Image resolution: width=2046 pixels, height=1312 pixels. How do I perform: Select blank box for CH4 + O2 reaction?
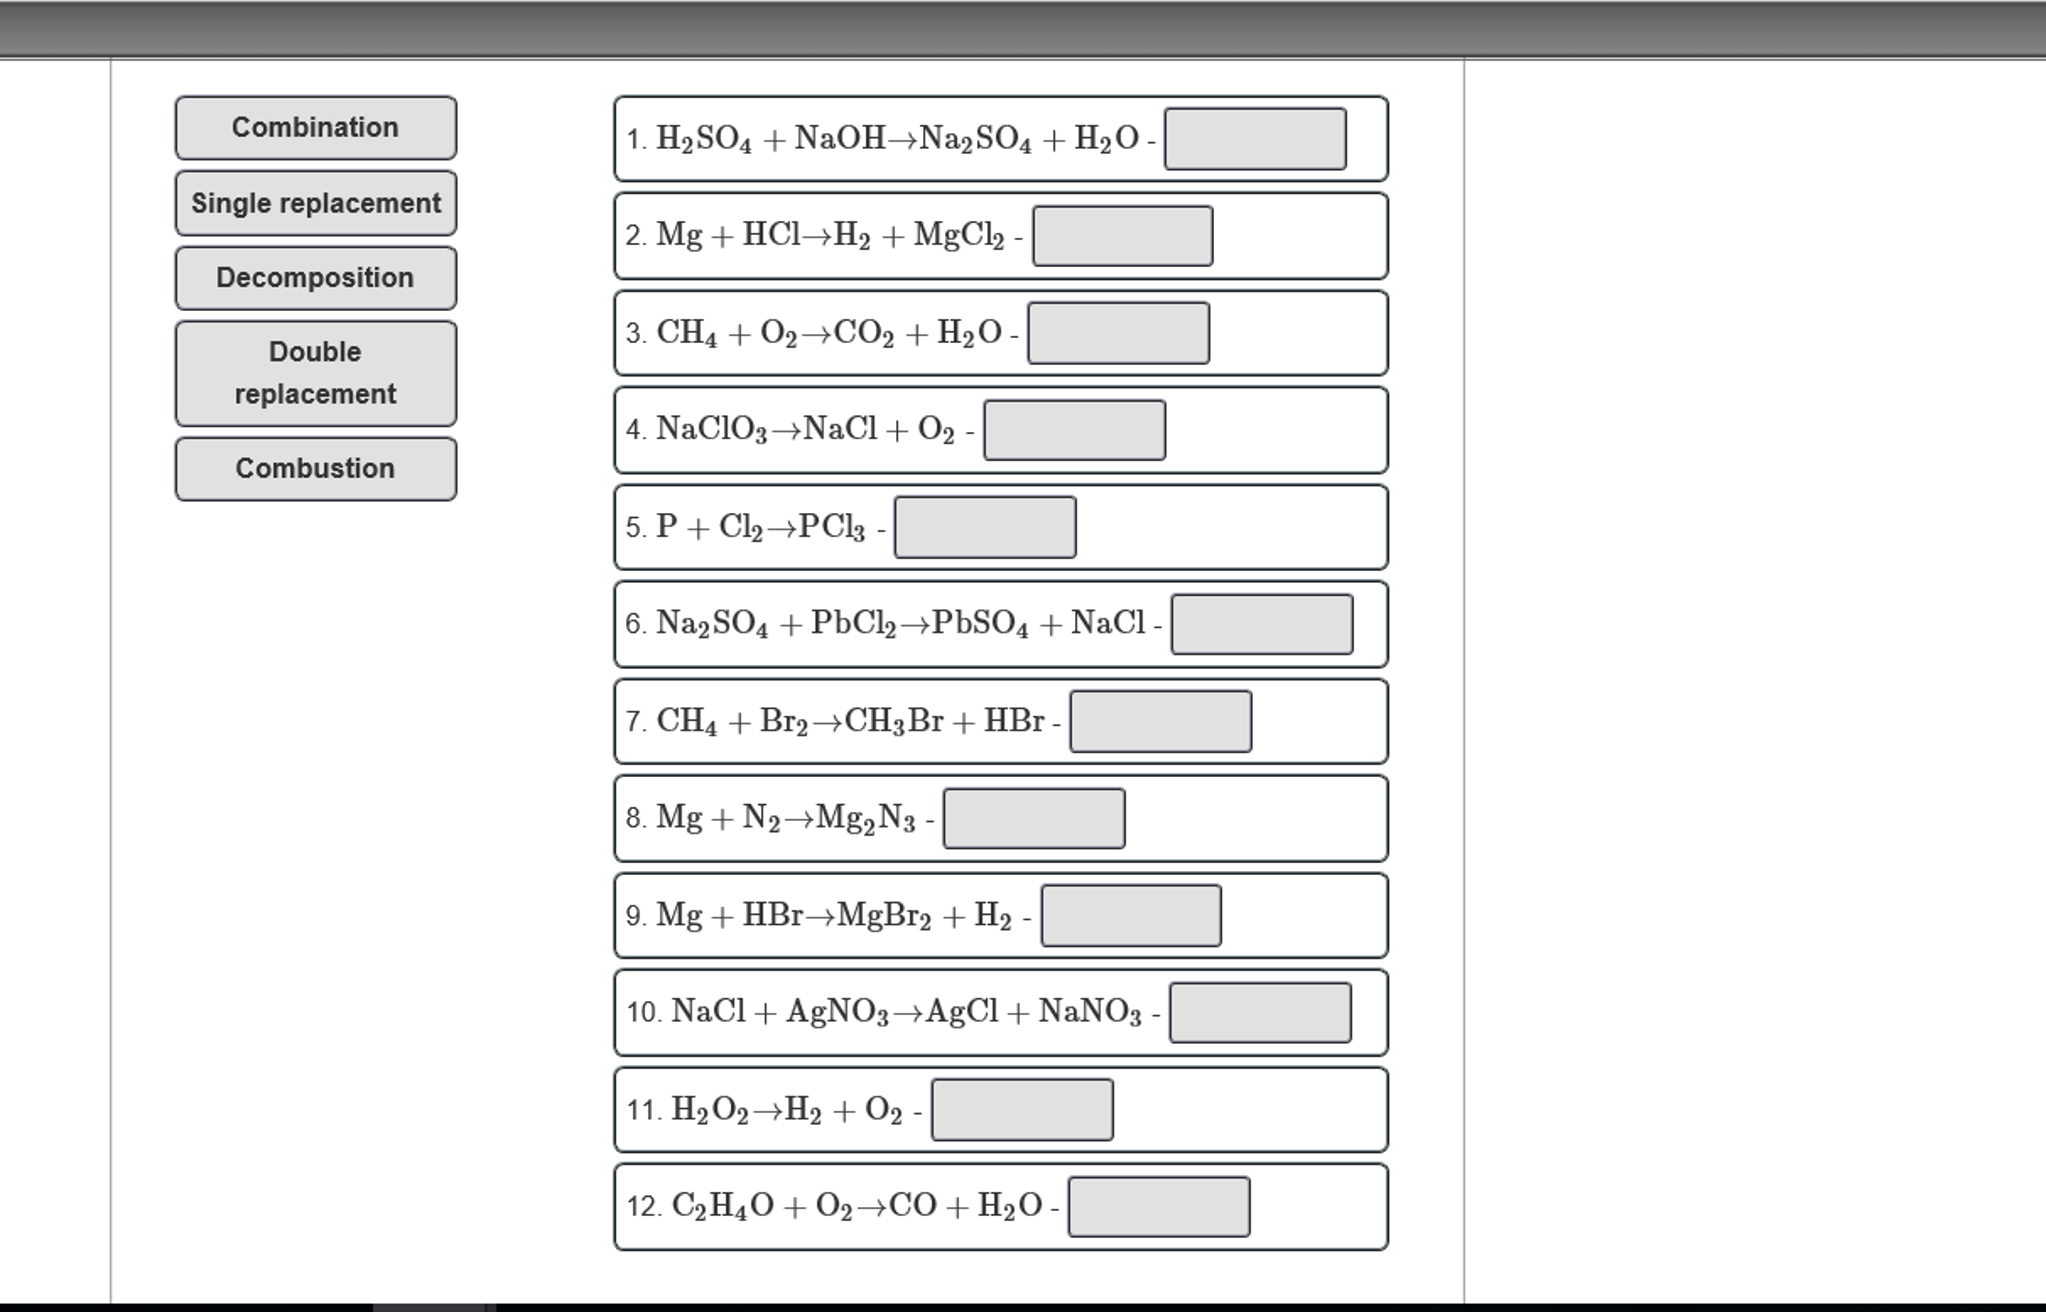coord(1118,333)
